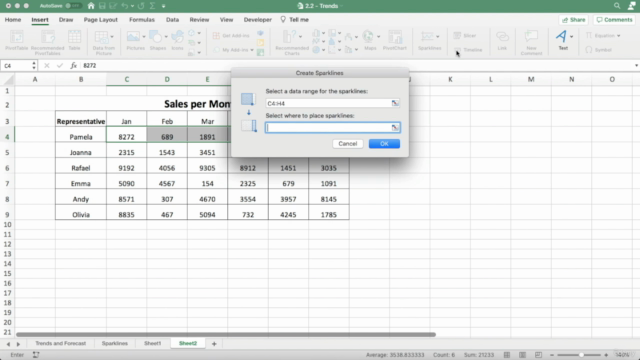Click the sparkline location input field
The height and width of the screenshot is (360, 640).
point(332,128)
